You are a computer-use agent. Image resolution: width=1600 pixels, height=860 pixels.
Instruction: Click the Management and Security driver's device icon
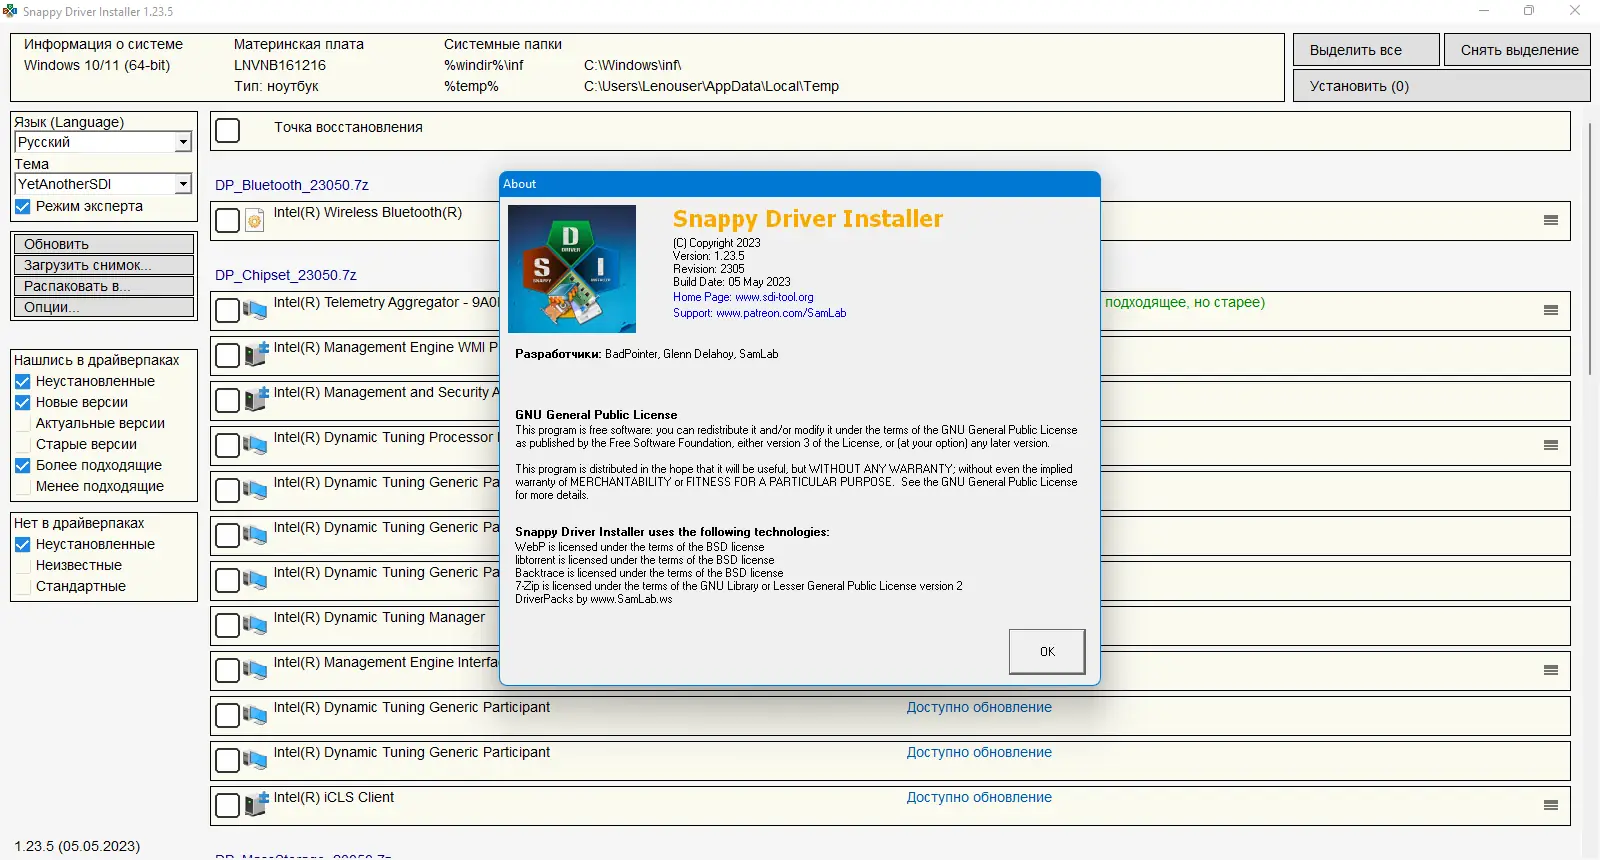tap(257, 399)
